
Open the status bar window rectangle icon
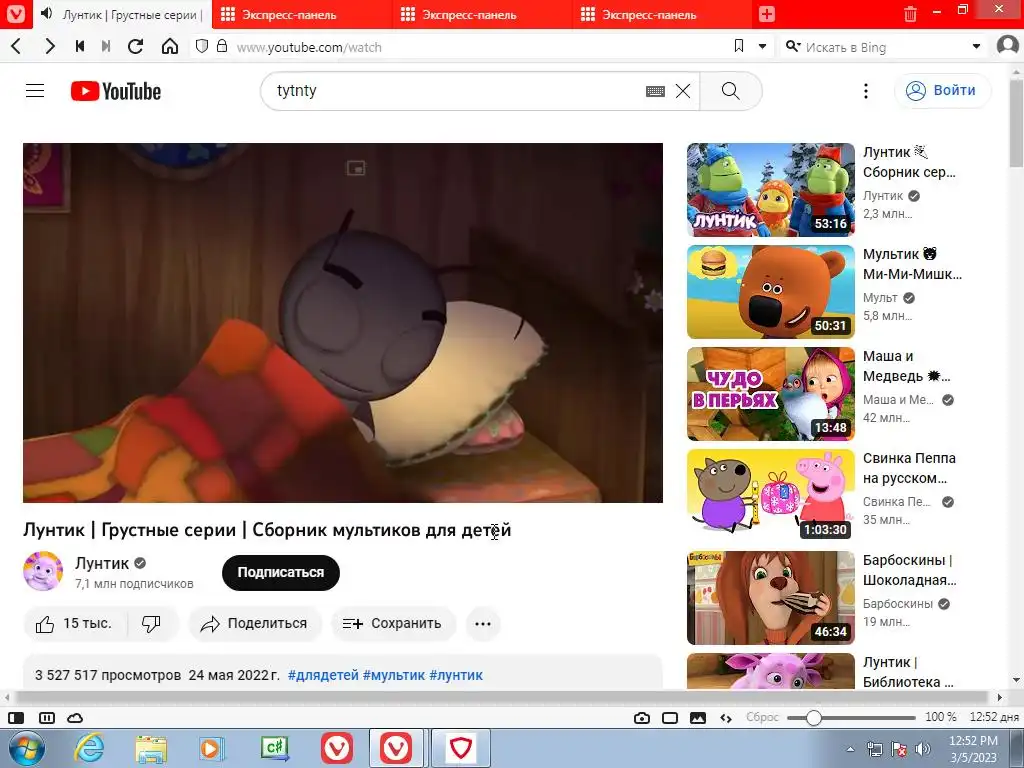coord(670,718)
